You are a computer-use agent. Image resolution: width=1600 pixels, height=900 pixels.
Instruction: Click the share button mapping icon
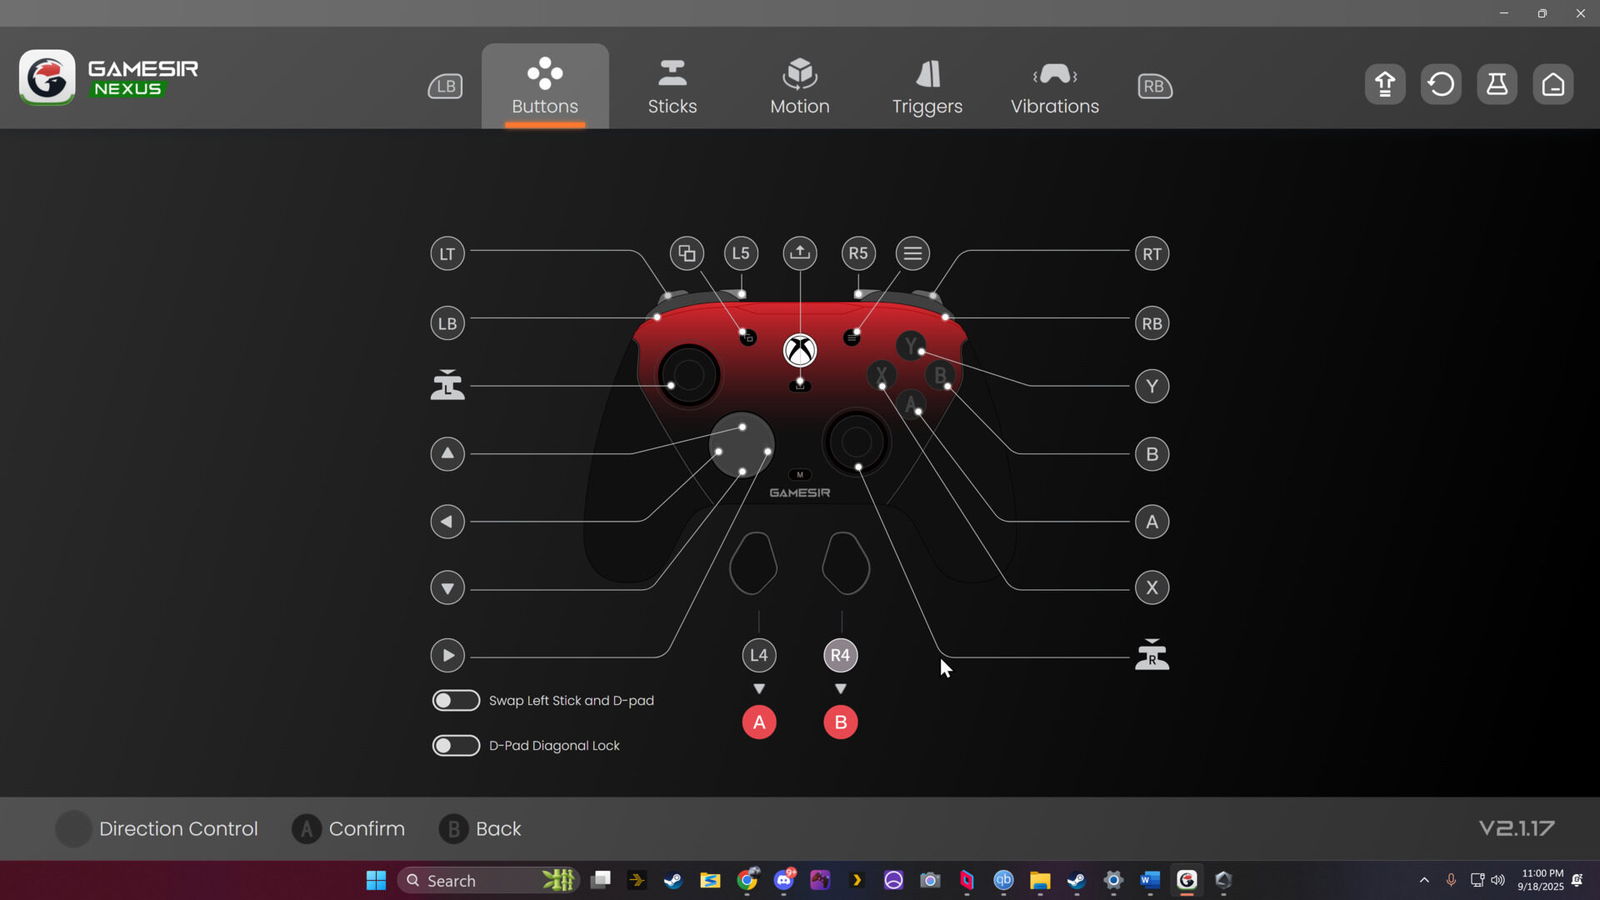(x=800, y=253)
